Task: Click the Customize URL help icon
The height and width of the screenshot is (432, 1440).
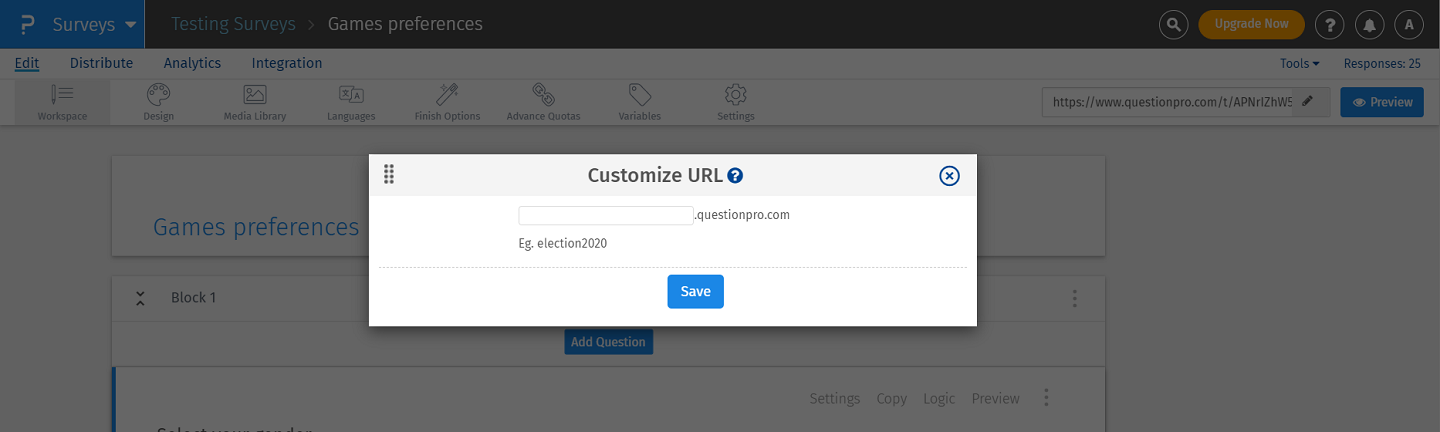Action: [x=735, y=176]
